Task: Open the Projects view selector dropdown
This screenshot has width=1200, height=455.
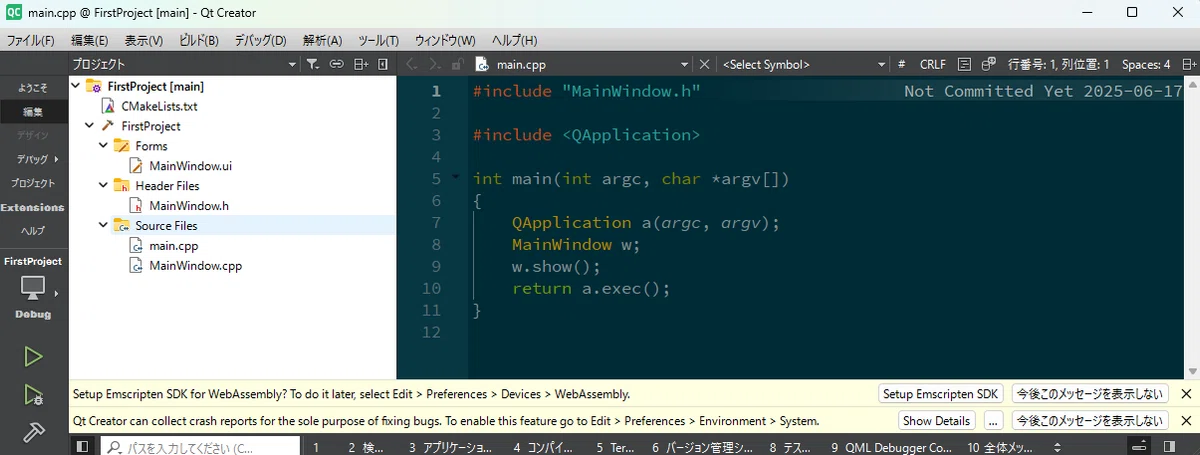Action: click(x=184, y=64)
